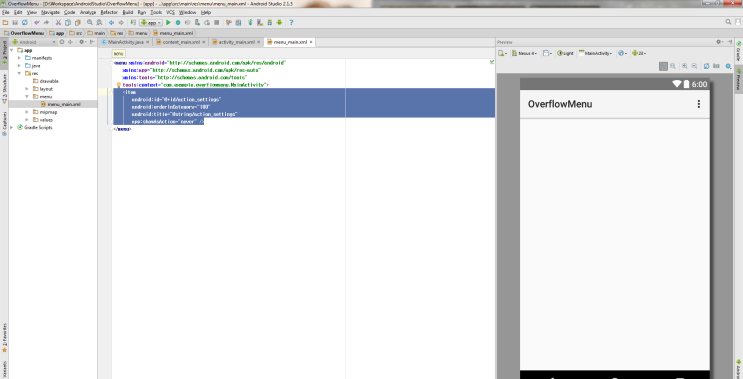Open the MainActivity dropdown in Preview

596,53
